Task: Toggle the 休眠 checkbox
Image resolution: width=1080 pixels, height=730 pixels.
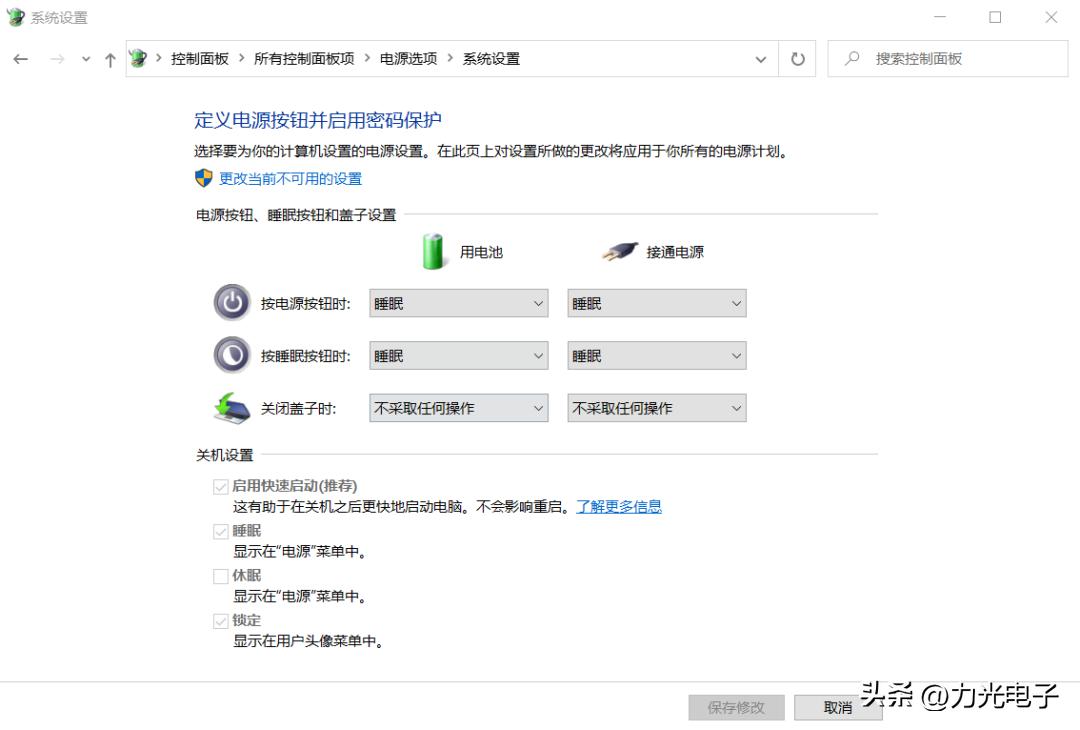Action: coord(221,576)
